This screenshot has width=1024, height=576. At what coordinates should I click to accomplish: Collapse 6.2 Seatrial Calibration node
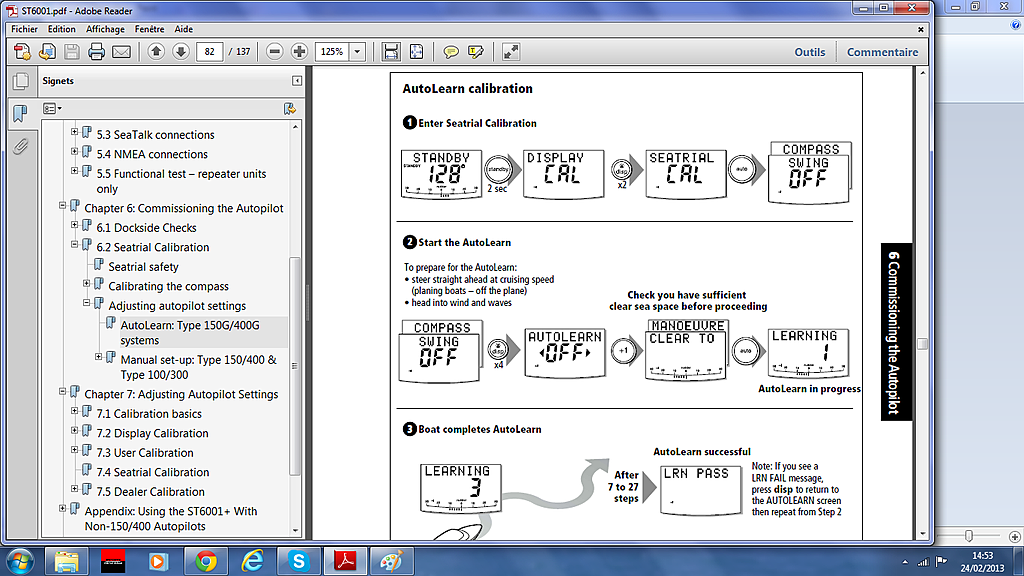[74, 244]
